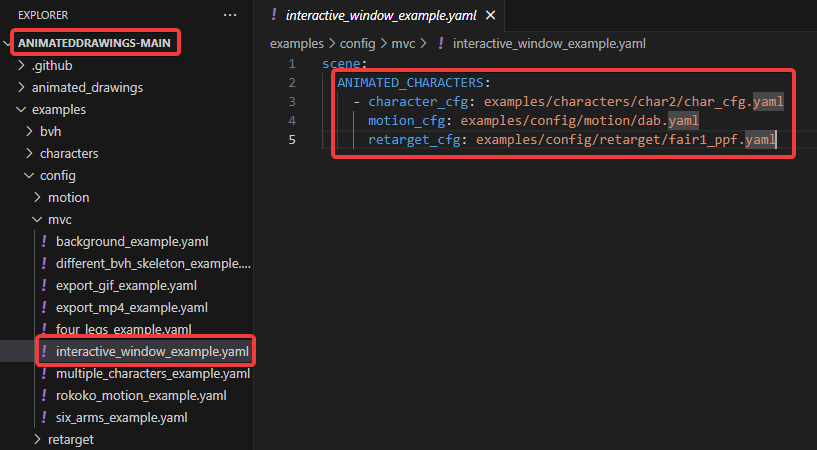Viewport: 817px width, 450px height.
Task: Collapse the ANIMATEDDRAWINGS-MAIN root folder
Action: coord(7,43)
